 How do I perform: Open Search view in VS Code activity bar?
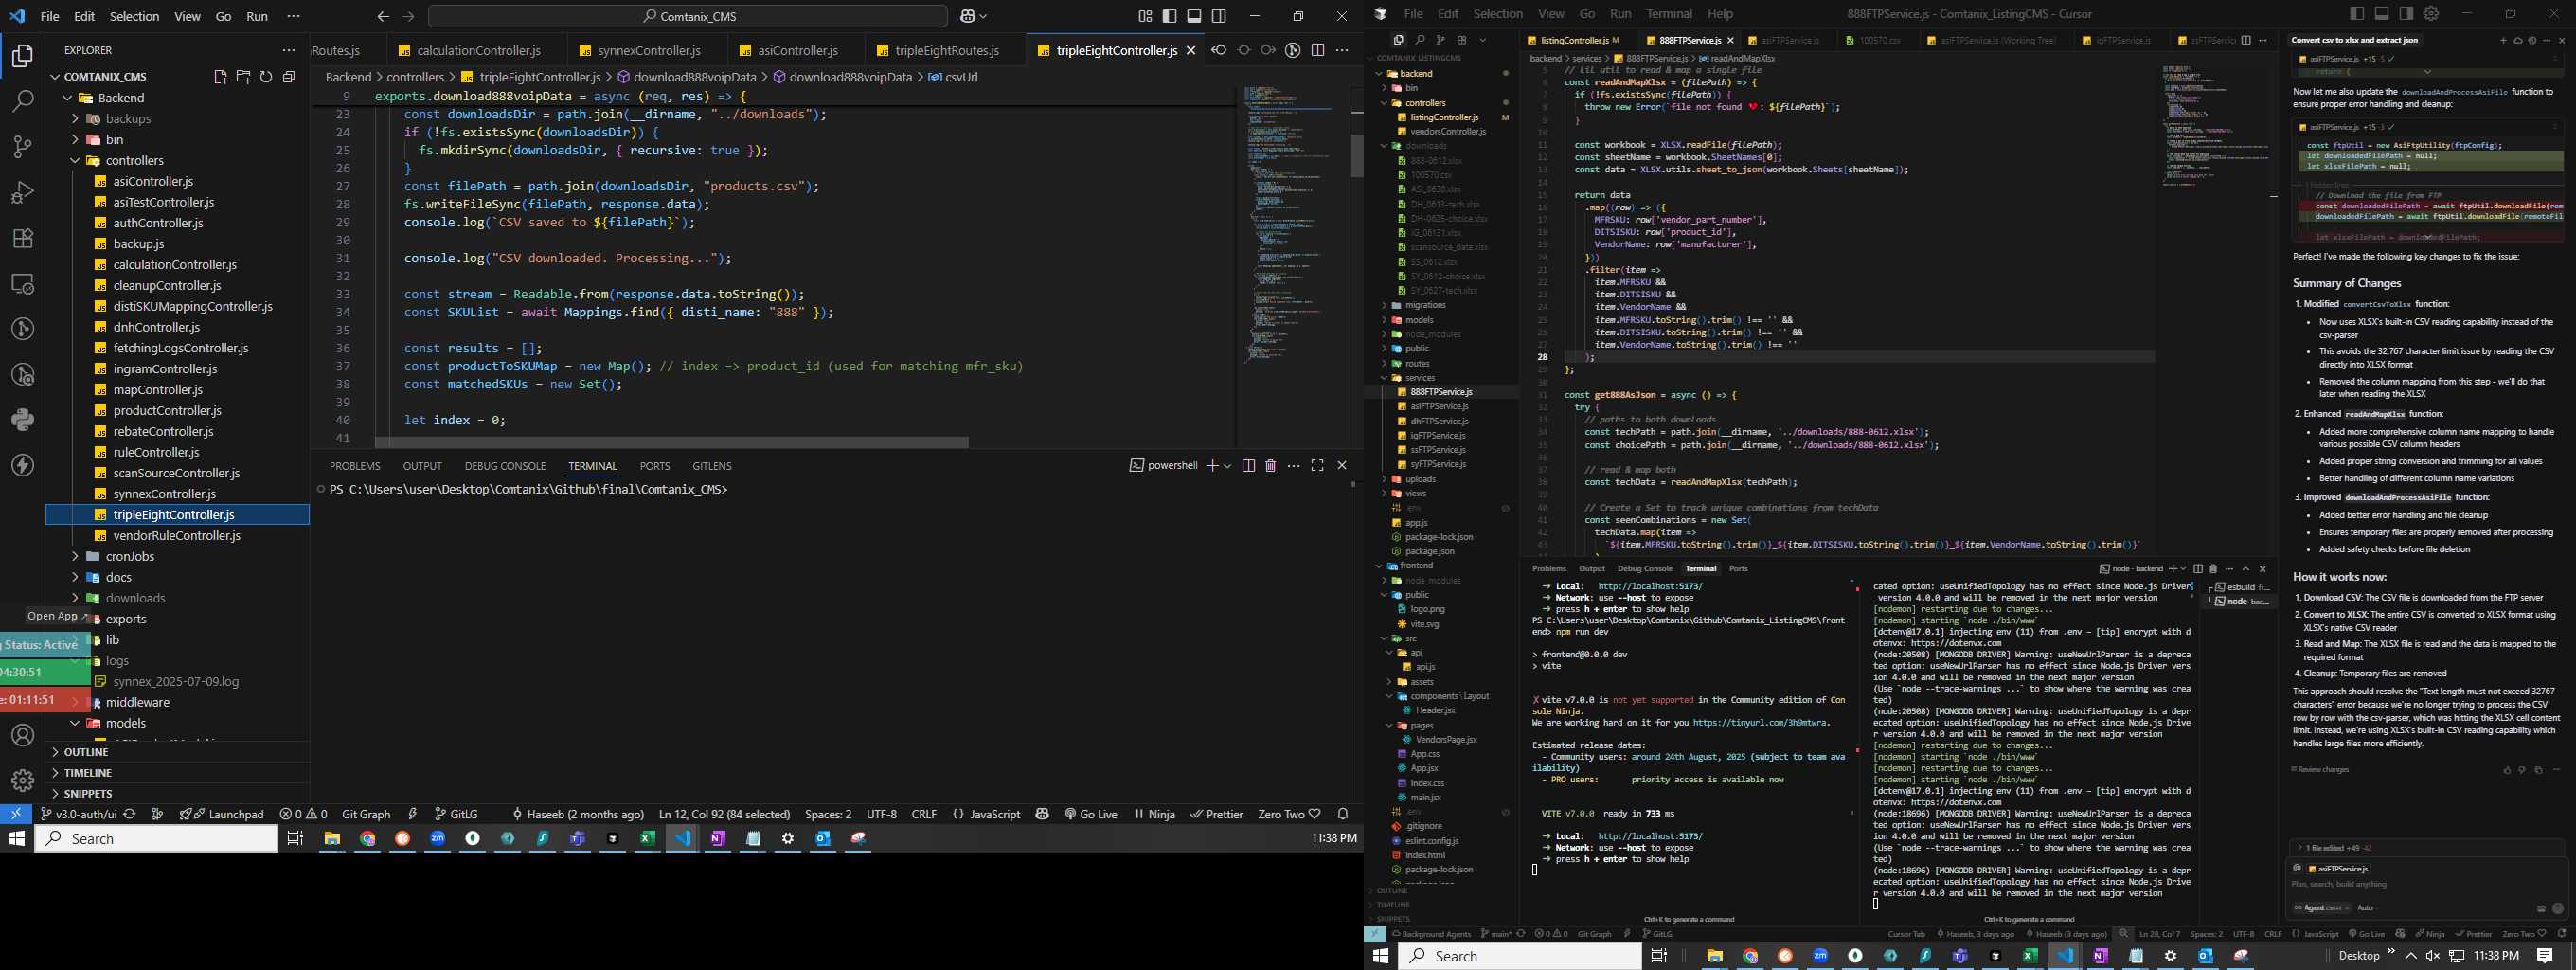pyautogui.click(x=22, y=101)
